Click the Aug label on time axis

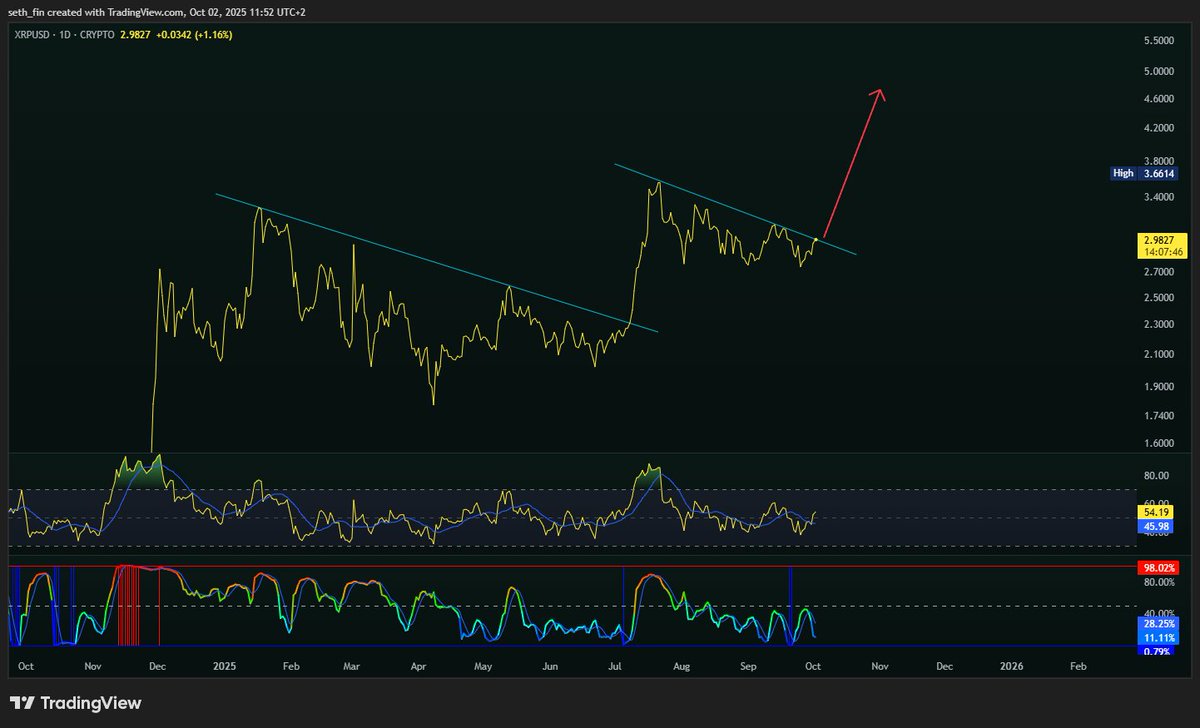click(682, 665)
